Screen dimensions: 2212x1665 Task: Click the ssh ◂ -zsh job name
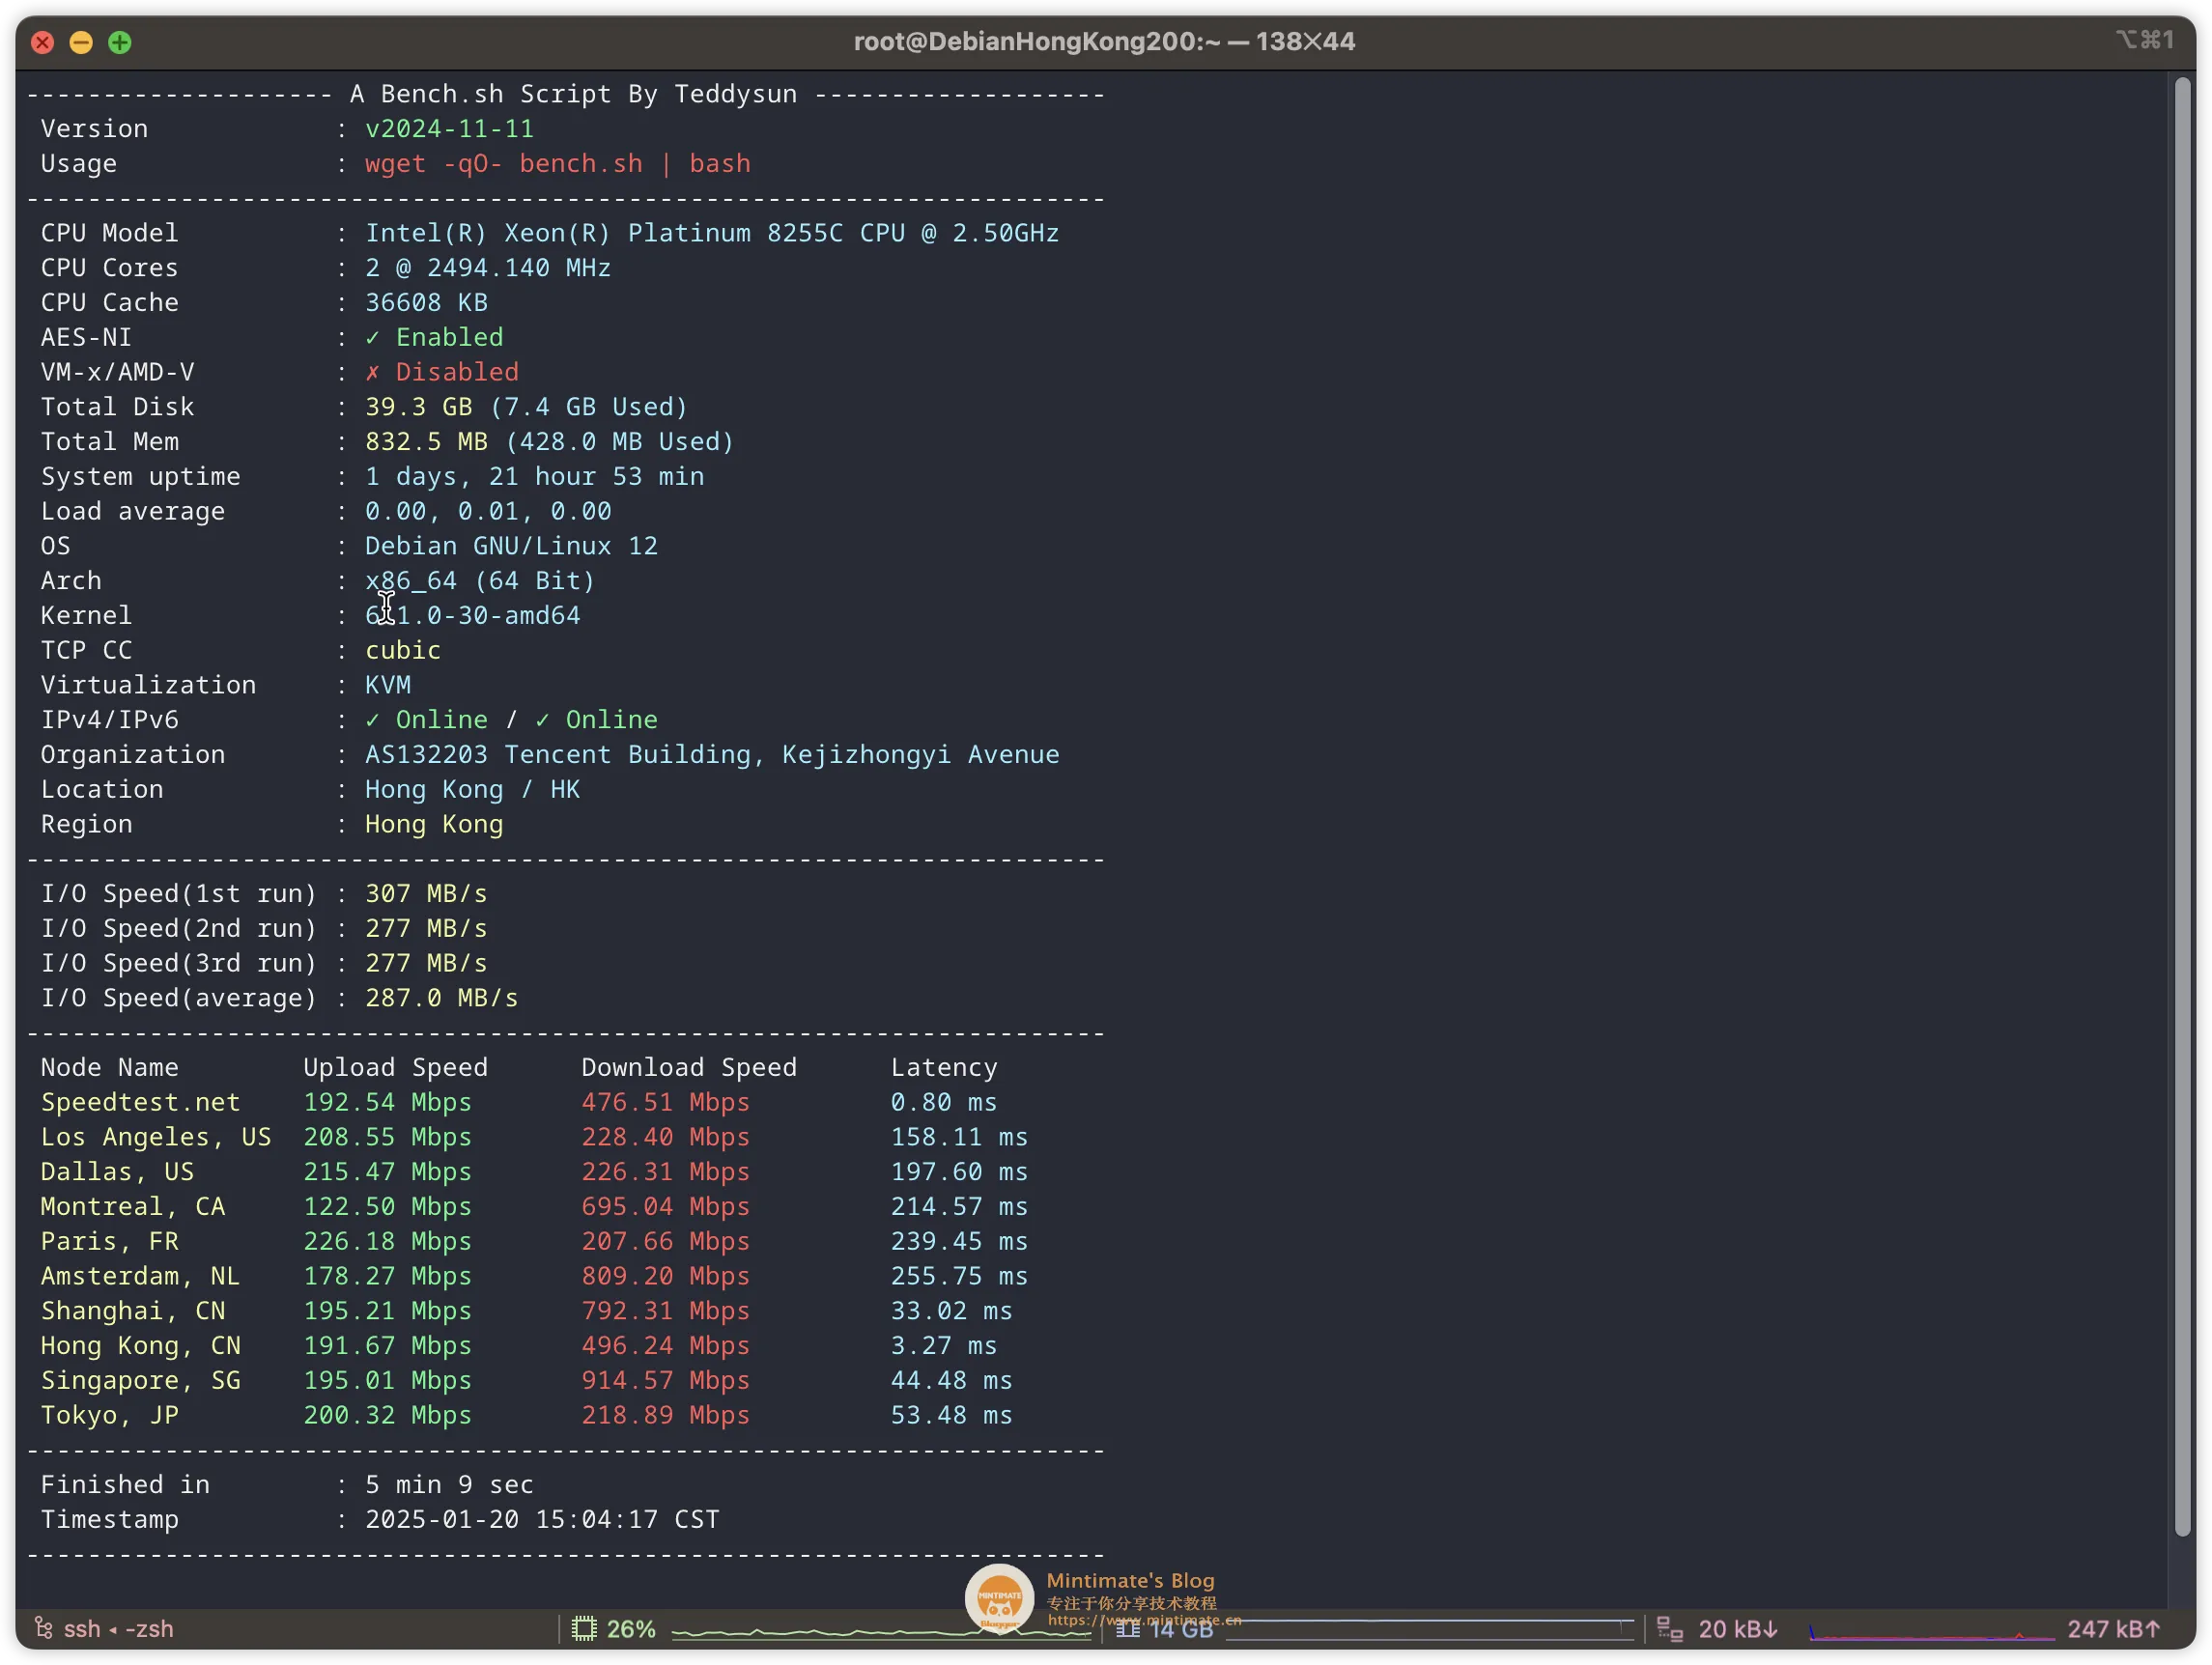point(118,1629)
